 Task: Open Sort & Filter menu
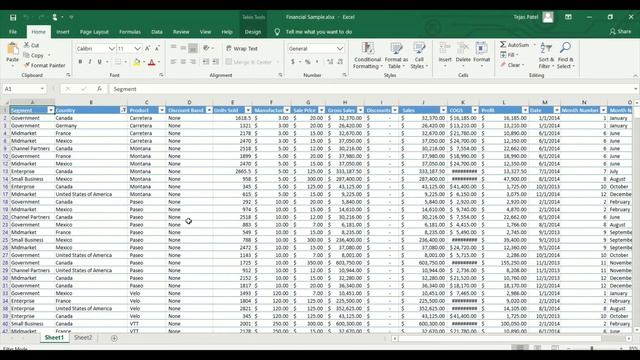546,56
